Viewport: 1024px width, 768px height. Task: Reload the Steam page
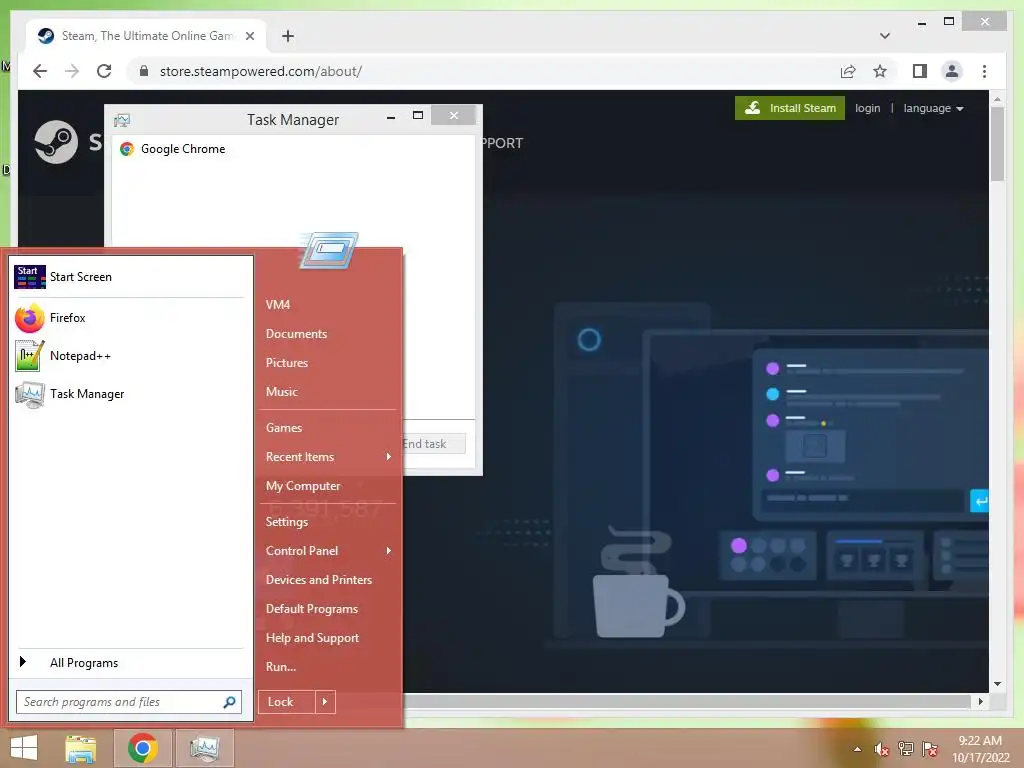tap(104, 71)
